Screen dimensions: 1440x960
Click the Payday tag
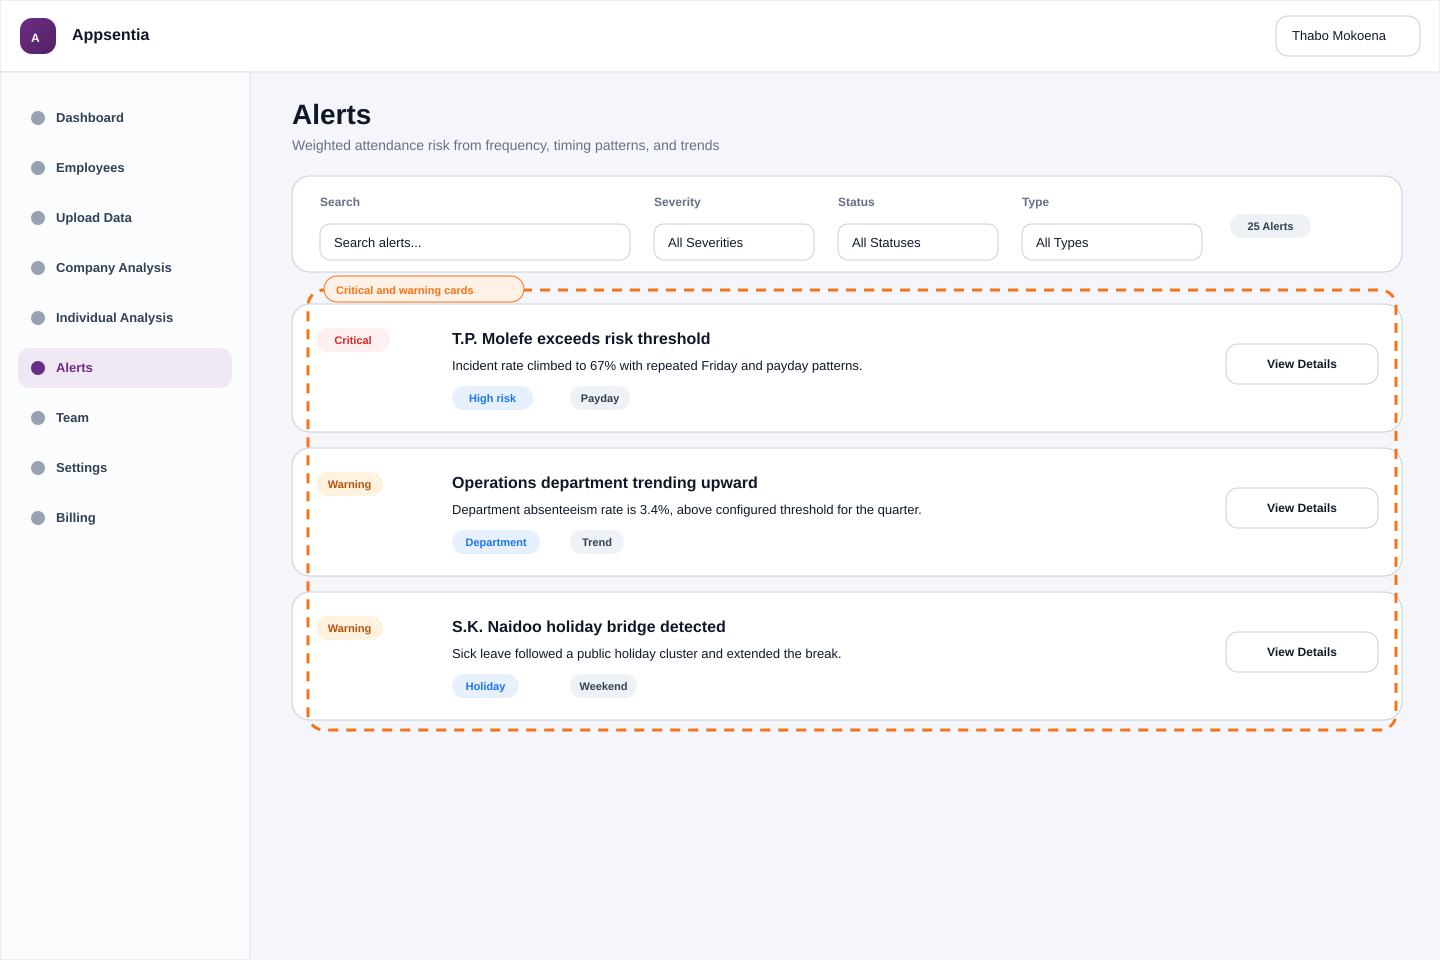click(x=600, y=398)
